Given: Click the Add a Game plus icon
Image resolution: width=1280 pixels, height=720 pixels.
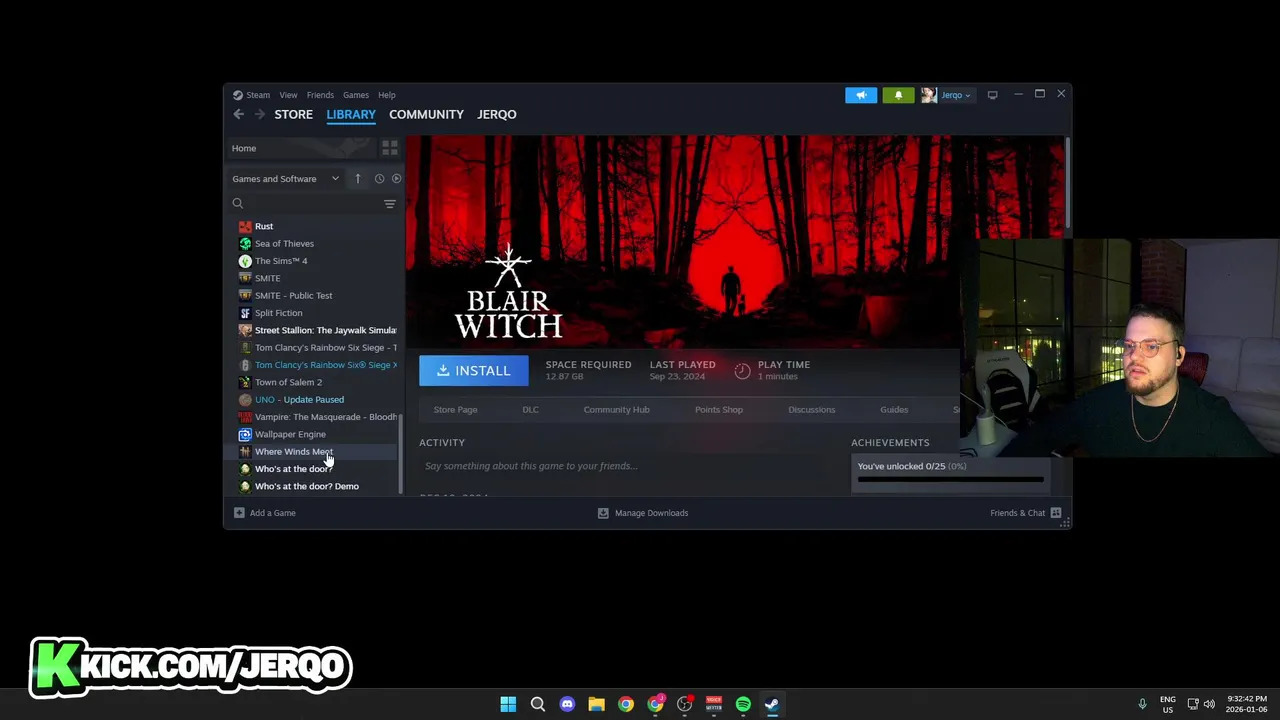Looking at the screenshot, I should [239, 513].
